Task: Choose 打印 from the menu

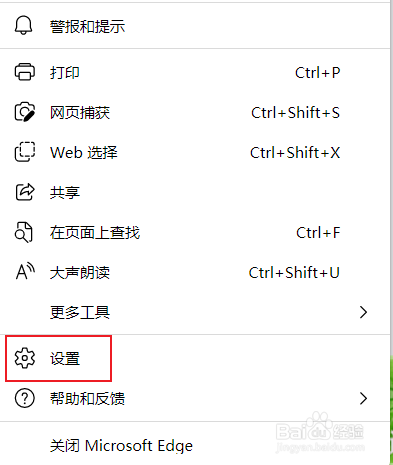Action: [195, 72]
